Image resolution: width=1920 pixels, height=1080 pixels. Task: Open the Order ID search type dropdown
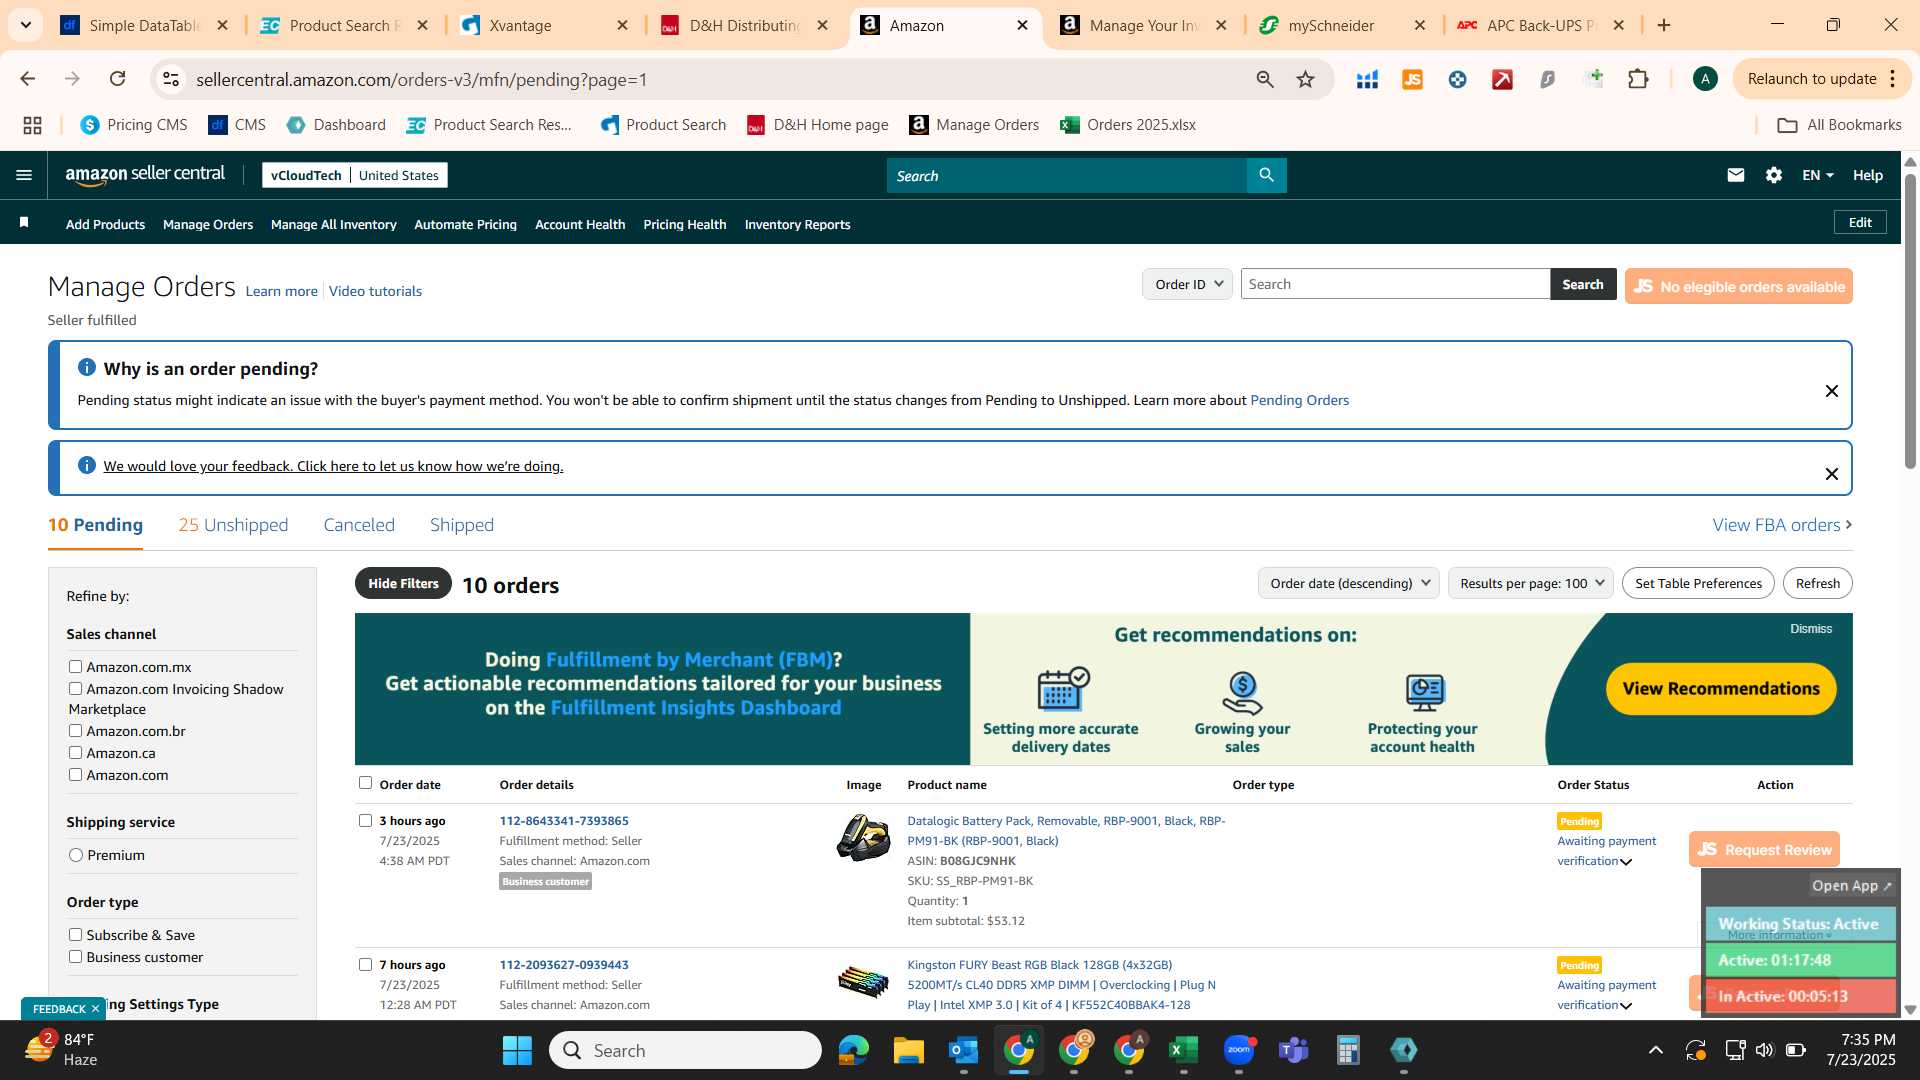coord(1187,284)
